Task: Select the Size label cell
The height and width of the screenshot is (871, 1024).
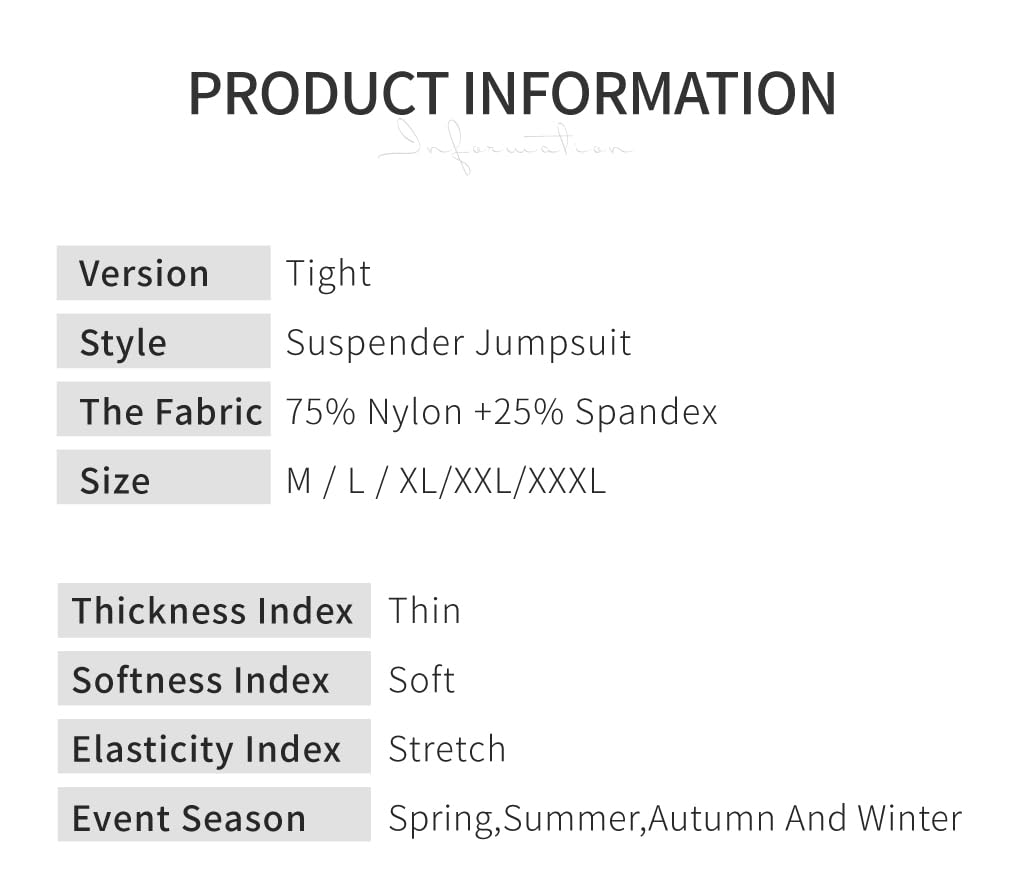Action: [163, 480]
